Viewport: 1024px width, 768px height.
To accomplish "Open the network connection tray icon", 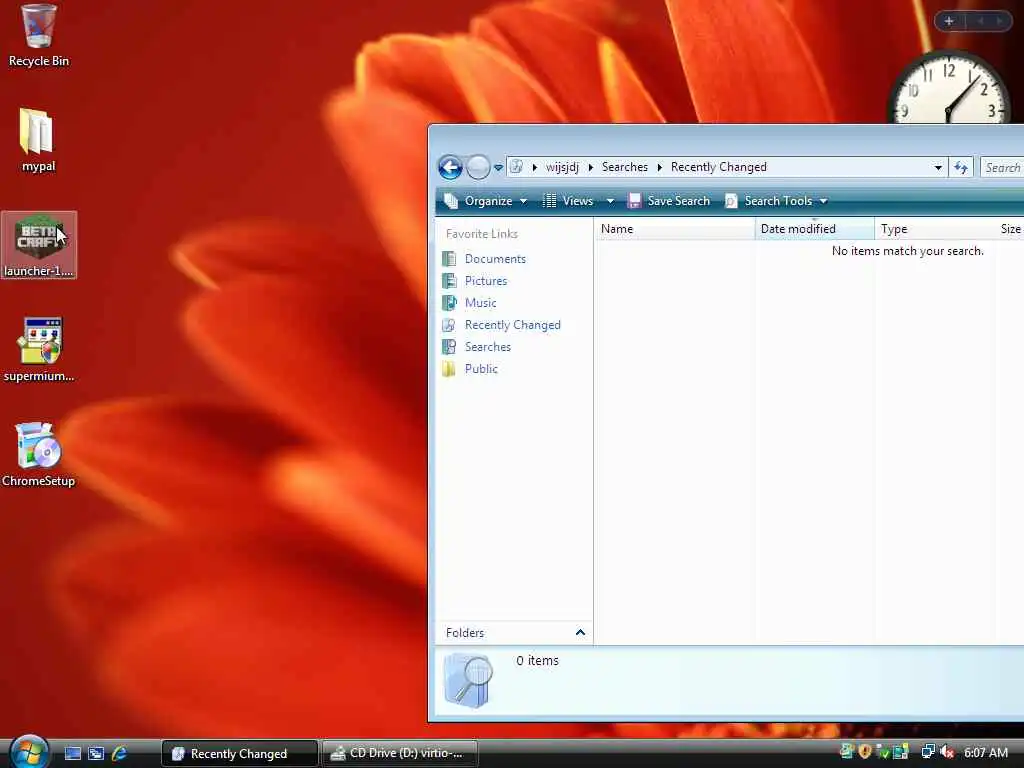I will coord(928,752).
